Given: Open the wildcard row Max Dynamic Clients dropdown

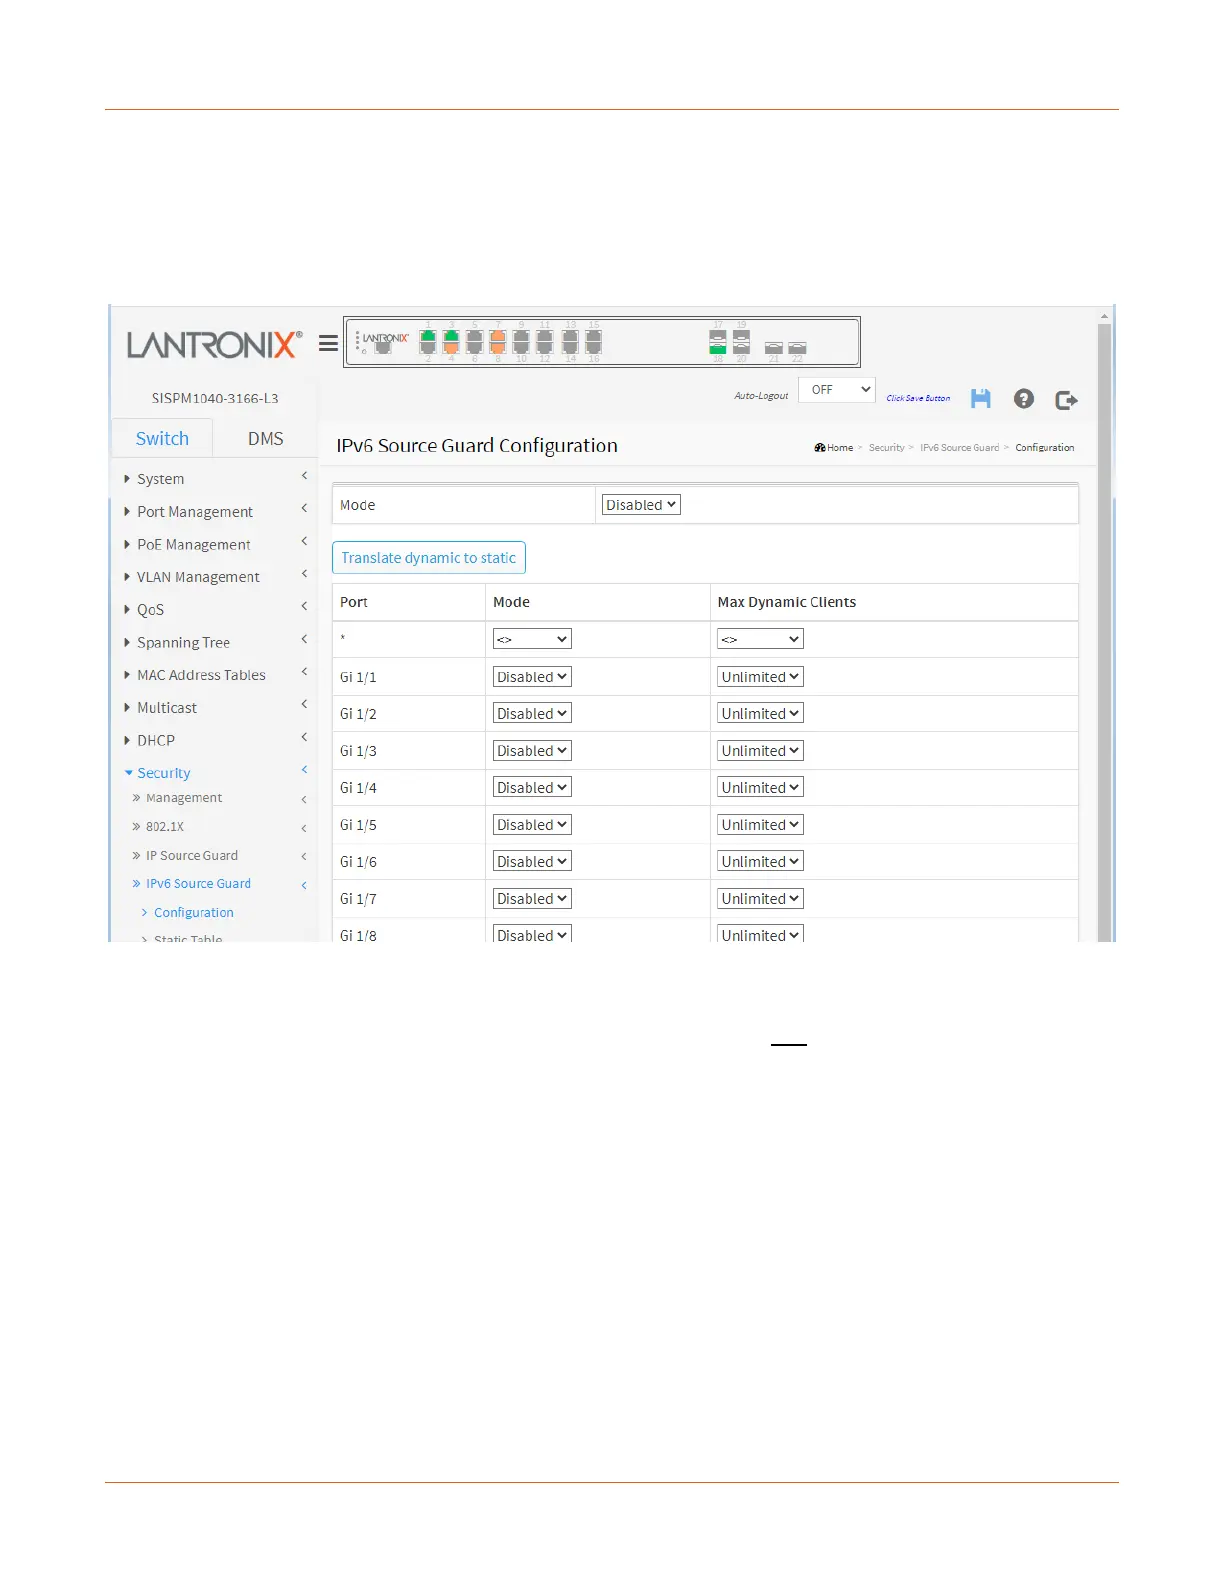Looking at the screenshot, I should click(760, 639).
